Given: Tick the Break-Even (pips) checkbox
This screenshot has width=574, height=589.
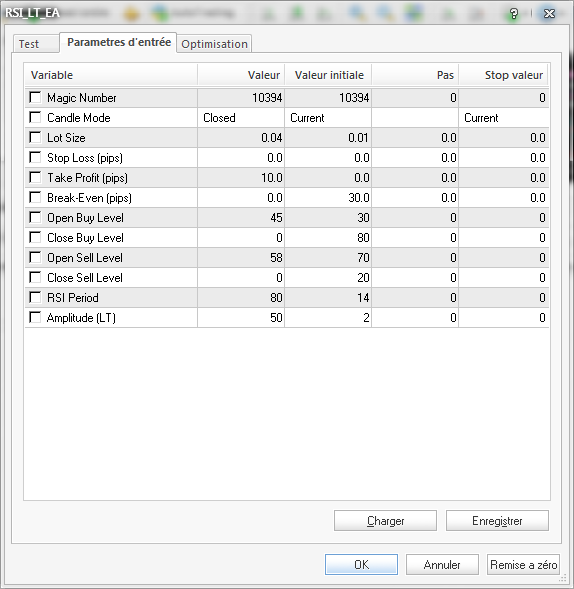Looking at the screenshot, I should (35, 197).
